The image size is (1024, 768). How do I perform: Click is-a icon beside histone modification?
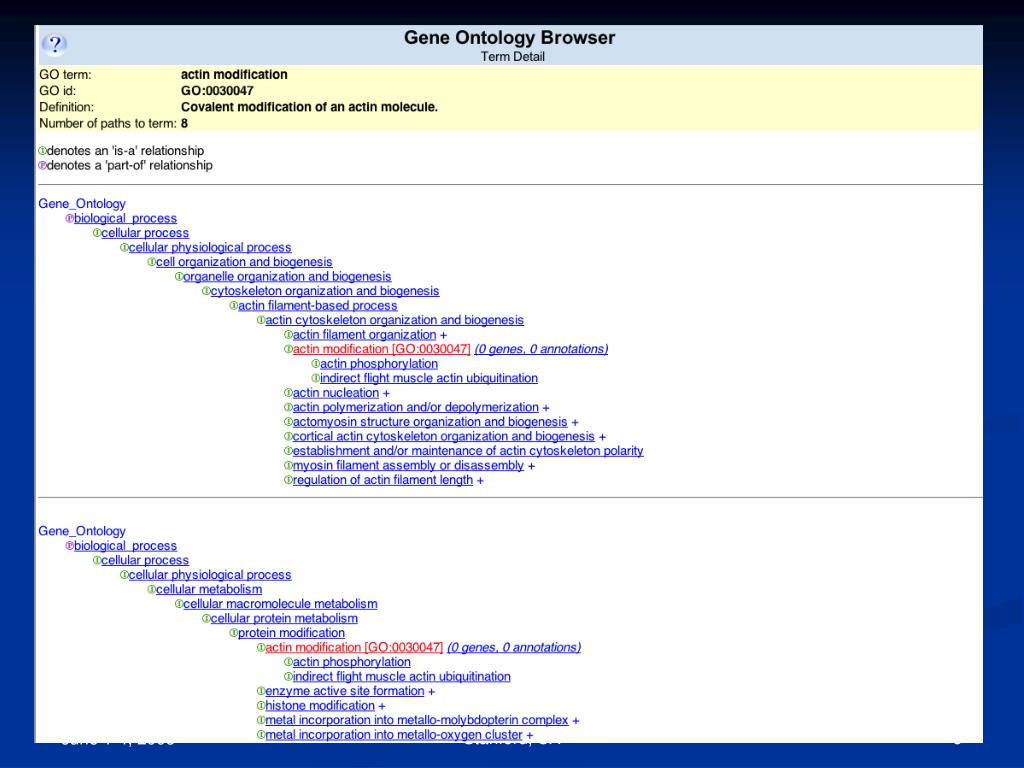click(261, 705)
